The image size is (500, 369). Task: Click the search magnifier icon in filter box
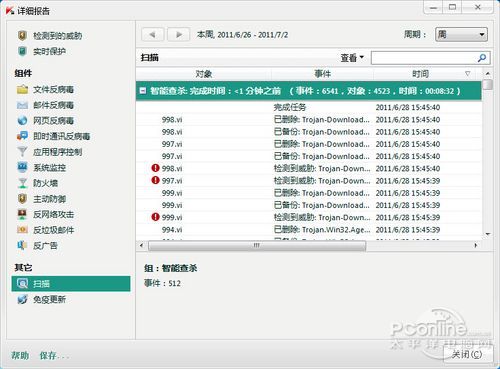[x=482, y=58]
